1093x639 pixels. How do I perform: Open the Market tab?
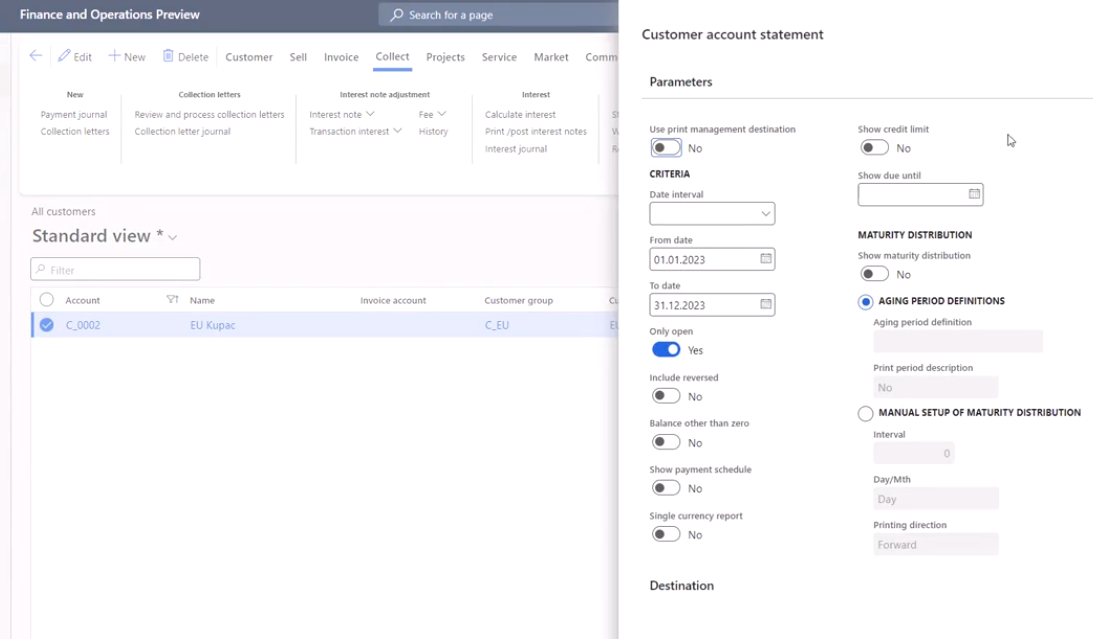(x=551, y=57)
